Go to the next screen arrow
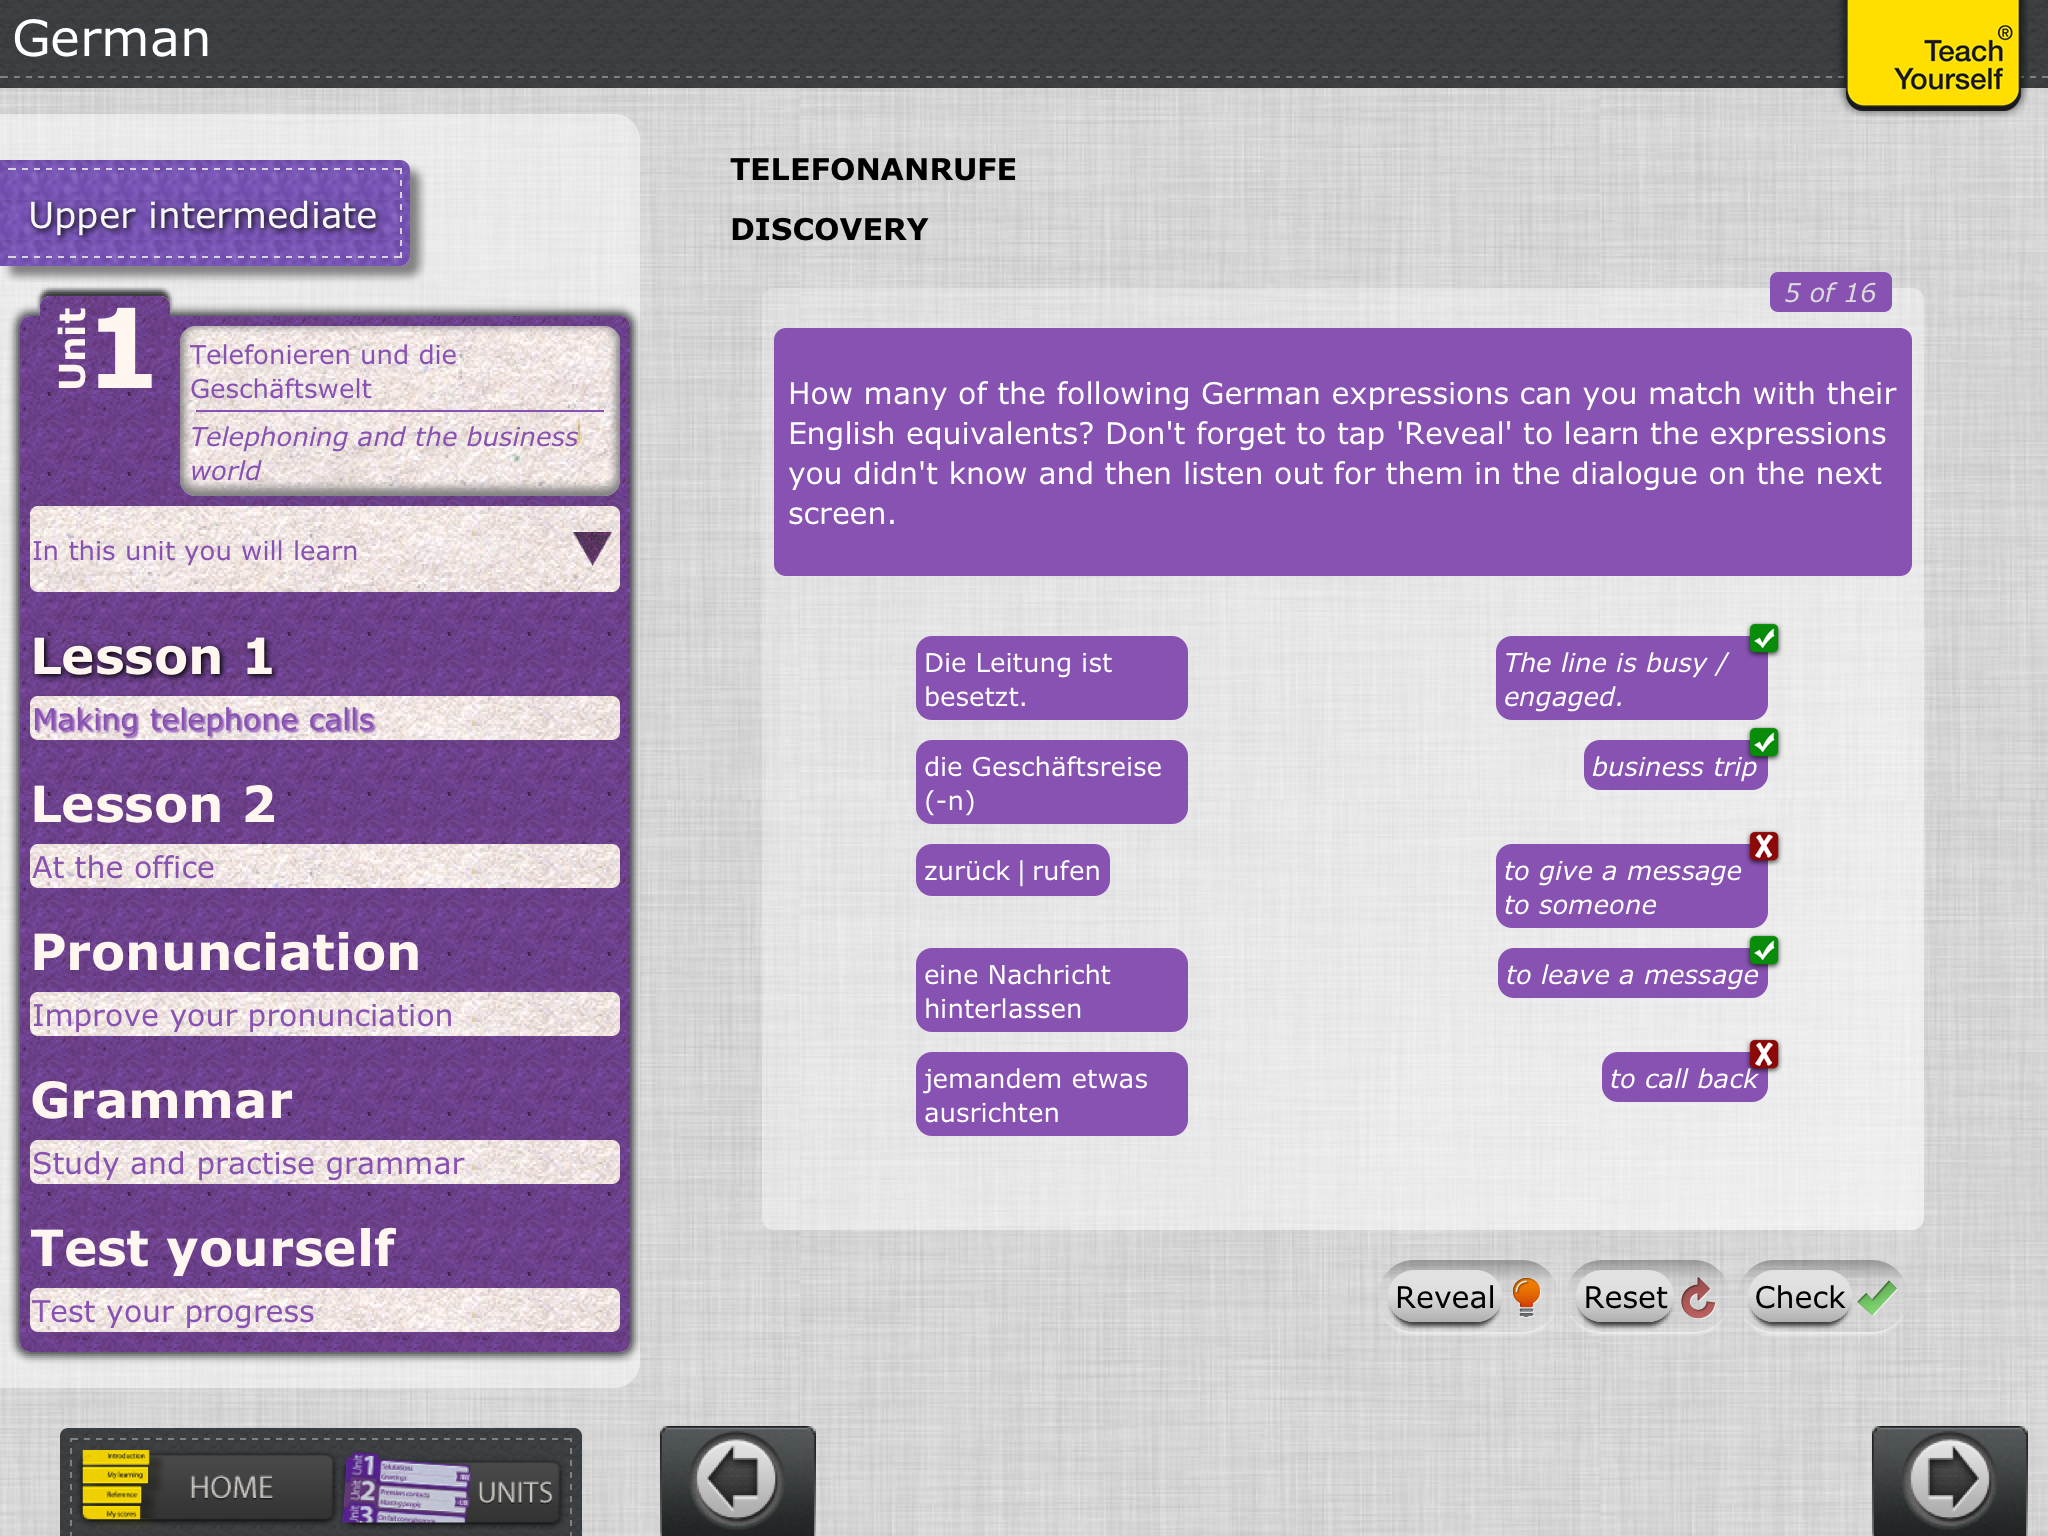Screen dimensions: 2048x1536 pyautogui.click(x=1949, y=1479)
